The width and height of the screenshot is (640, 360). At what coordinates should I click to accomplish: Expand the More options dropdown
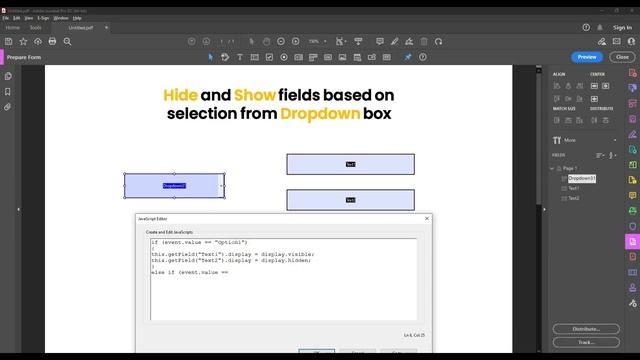point(615,140)
